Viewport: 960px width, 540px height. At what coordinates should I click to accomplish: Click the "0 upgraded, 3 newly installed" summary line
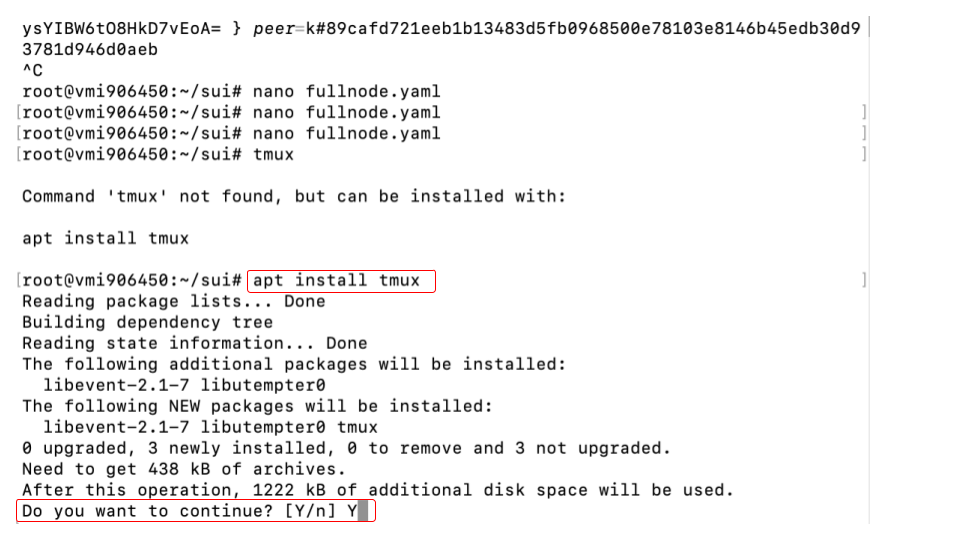[x=347, y=448]
